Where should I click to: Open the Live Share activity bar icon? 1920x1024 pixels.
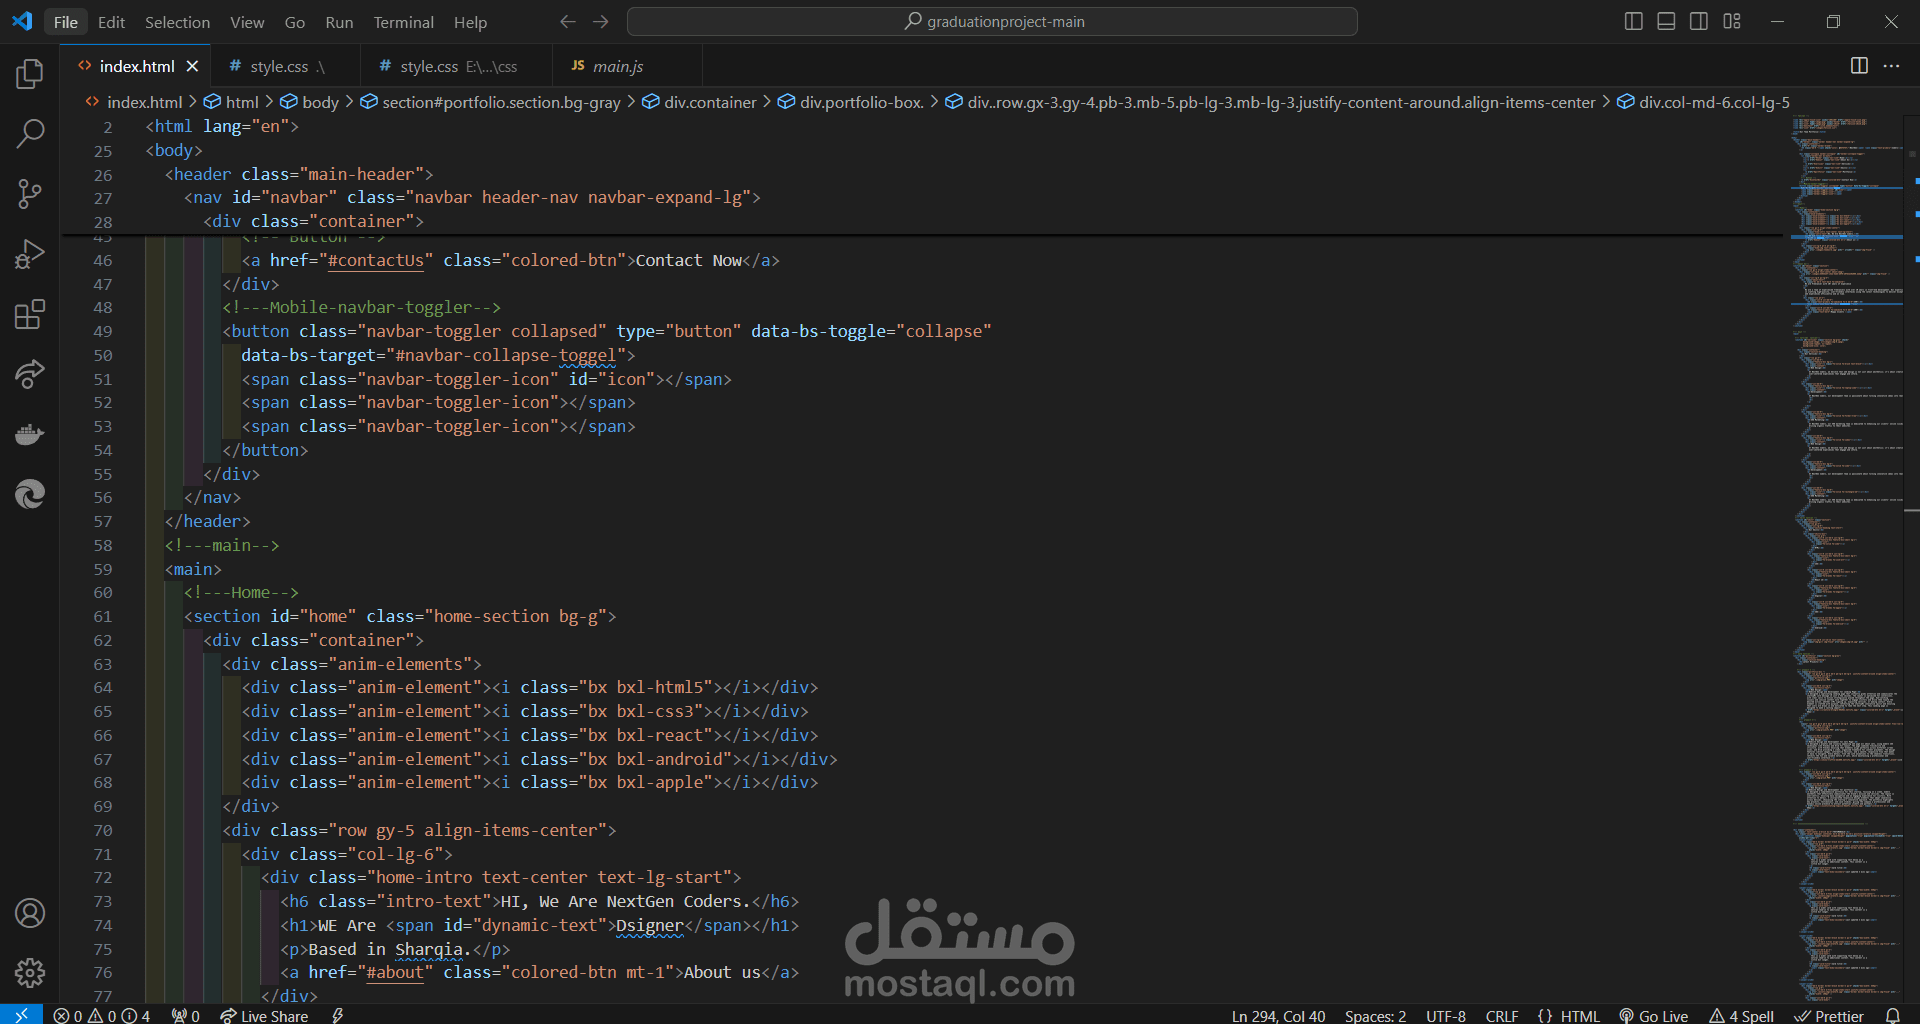click(30, 374)
